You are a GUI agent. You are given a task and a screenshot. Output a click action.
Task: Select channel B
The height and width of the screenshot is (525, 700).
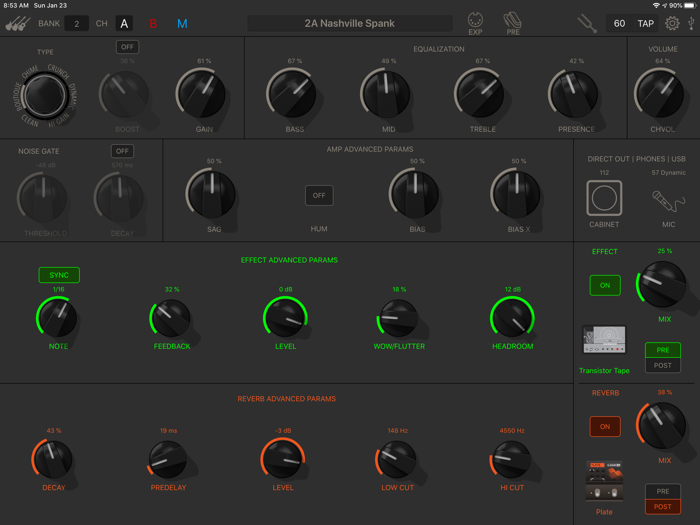(x=153, y=23)
